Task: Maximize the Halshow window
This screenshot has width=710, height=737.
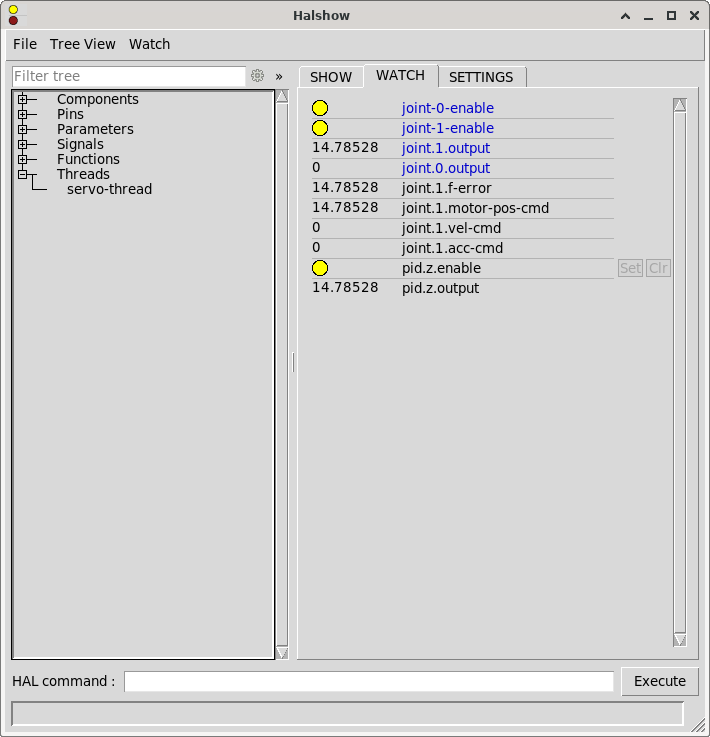Action: 671,16
